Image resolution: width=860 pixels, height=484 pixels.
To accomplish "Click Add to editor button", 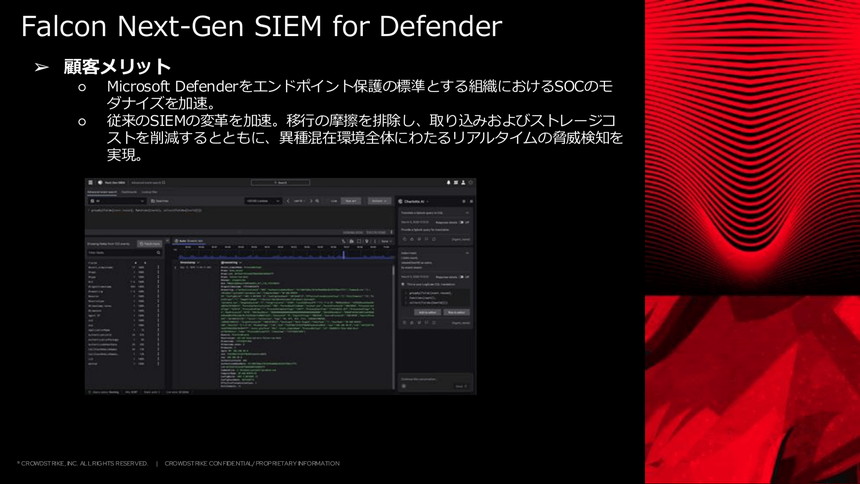I will tap(427, 312).
